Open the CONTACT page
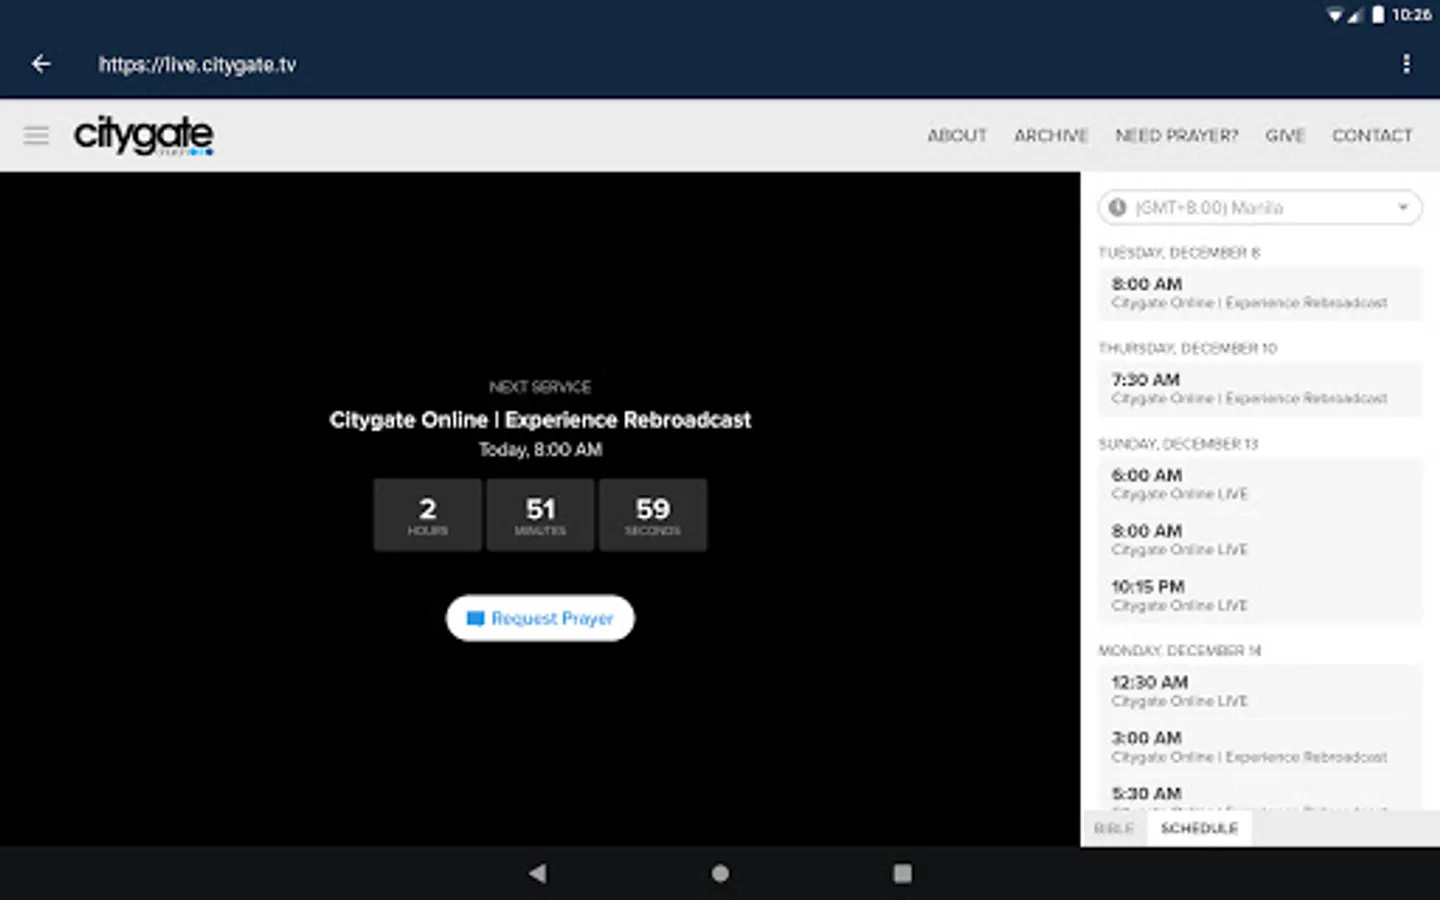The height and width of the screenshot is (900, 1440). 1372,135
